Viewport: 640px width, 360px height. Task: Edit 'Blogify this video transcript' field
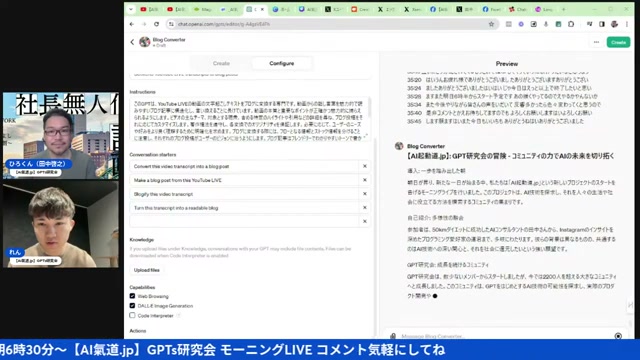point(244,194)
